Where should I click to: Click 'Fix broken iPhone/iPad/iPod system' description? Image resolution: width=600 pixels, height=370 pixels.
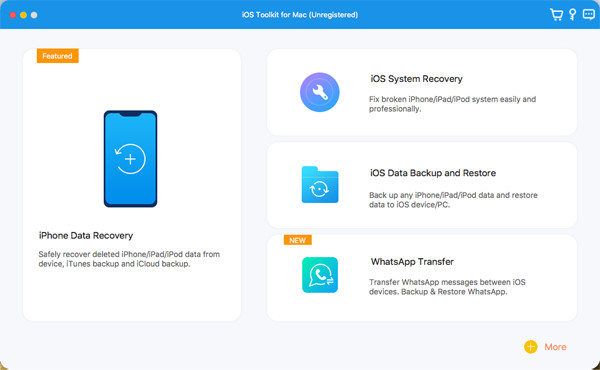[x=452, y=104]
